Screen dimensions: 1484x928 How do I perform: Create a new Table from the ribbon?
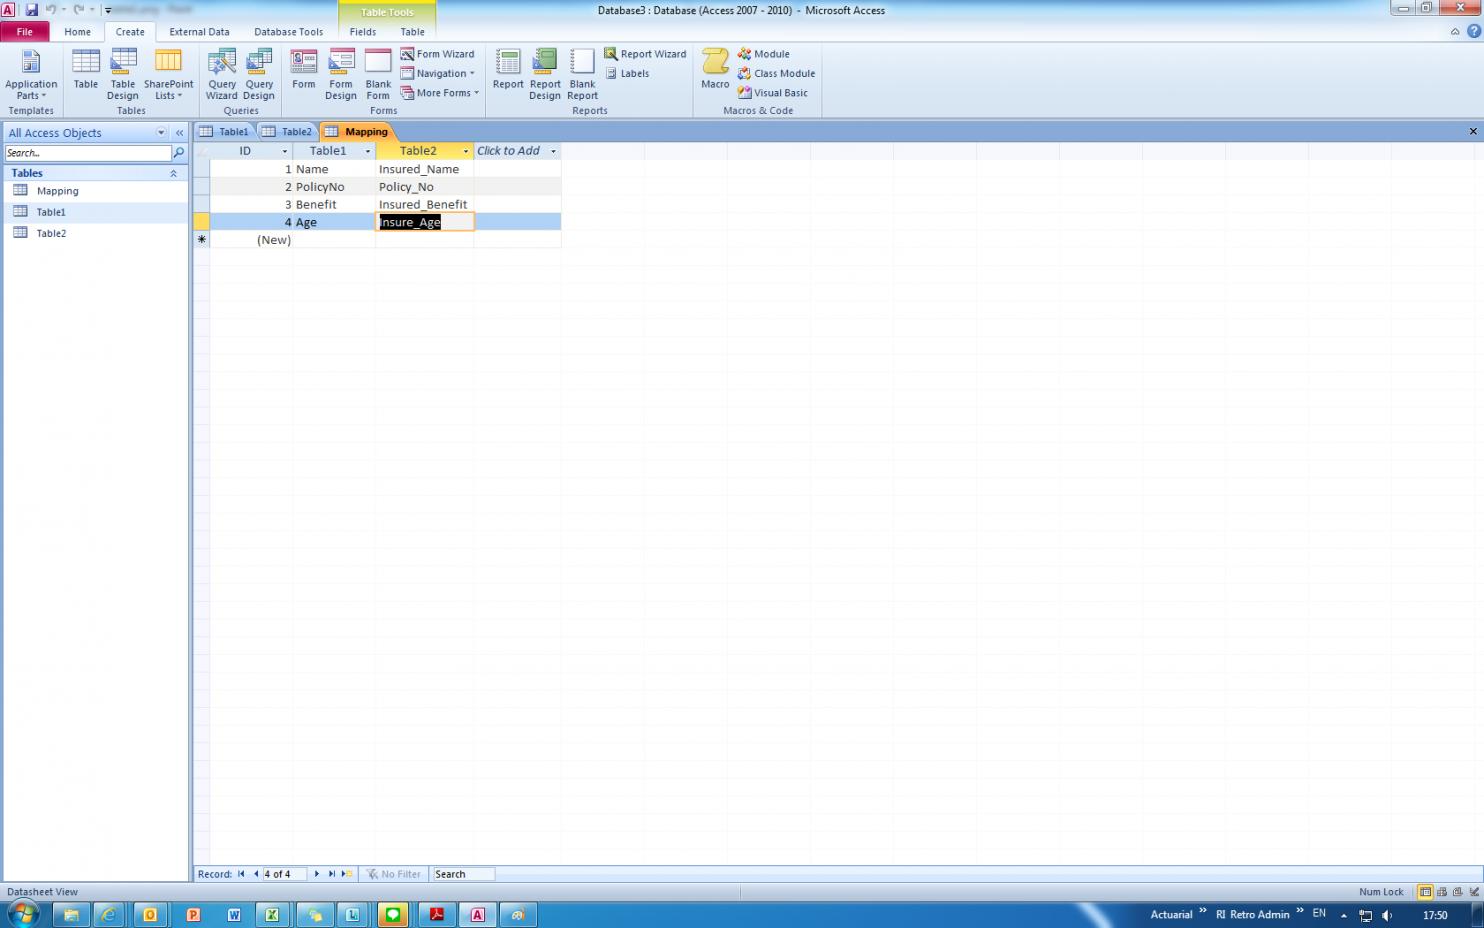(86, 70)
